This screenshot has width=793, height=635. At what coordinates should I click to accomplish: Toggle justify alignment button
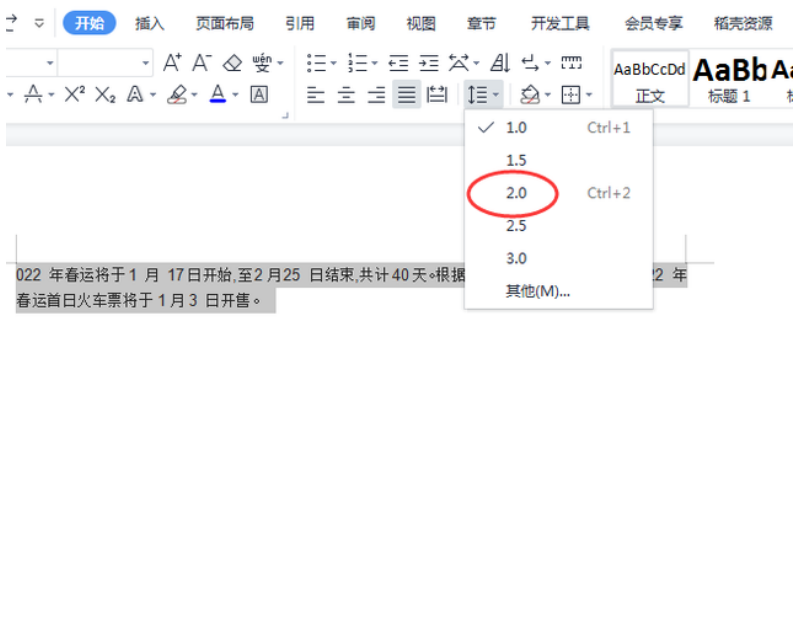(406, 95)
